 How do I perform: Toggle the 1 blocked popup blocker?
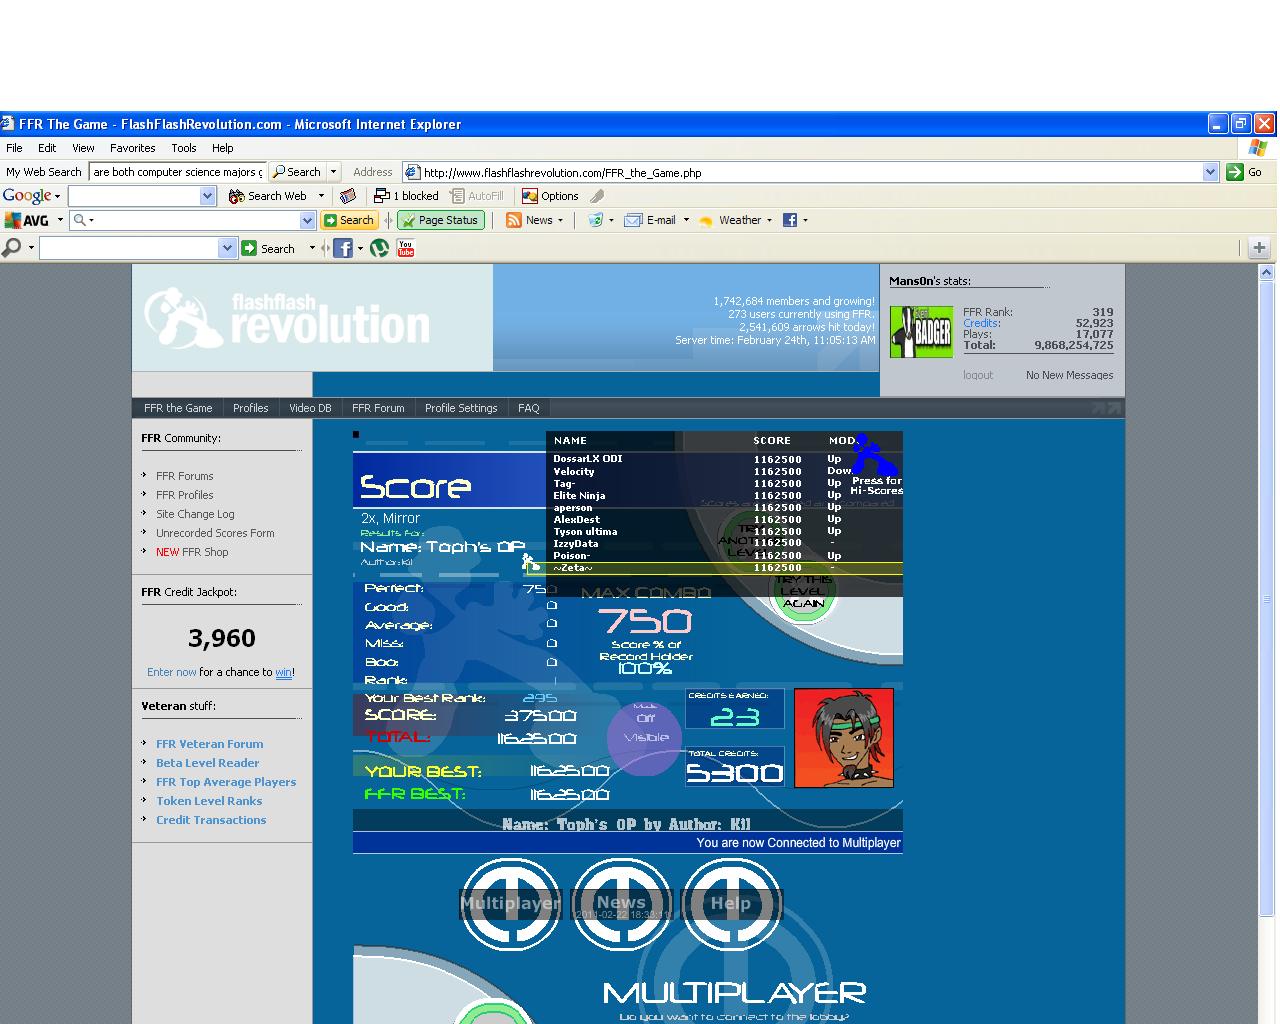point(406,196)
